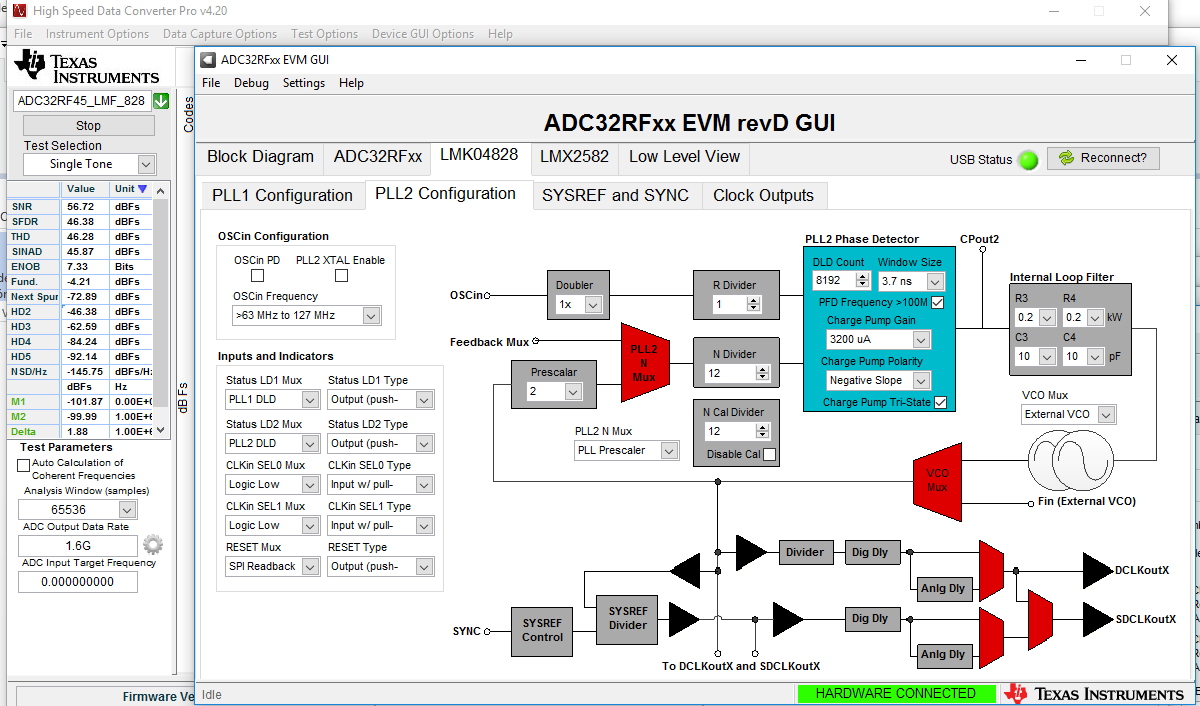The width and height of the screenshot is (1200, 706).
Task: Open the C4 capacitor dropdown
Action: (1095, 357)
